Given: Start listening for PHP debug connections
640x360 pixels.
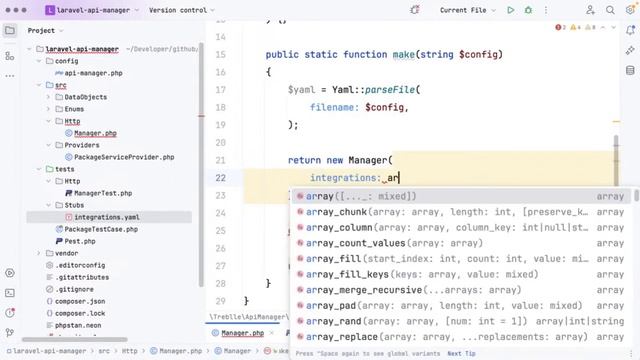Looking at the screenshot, I should coord(415,10).
